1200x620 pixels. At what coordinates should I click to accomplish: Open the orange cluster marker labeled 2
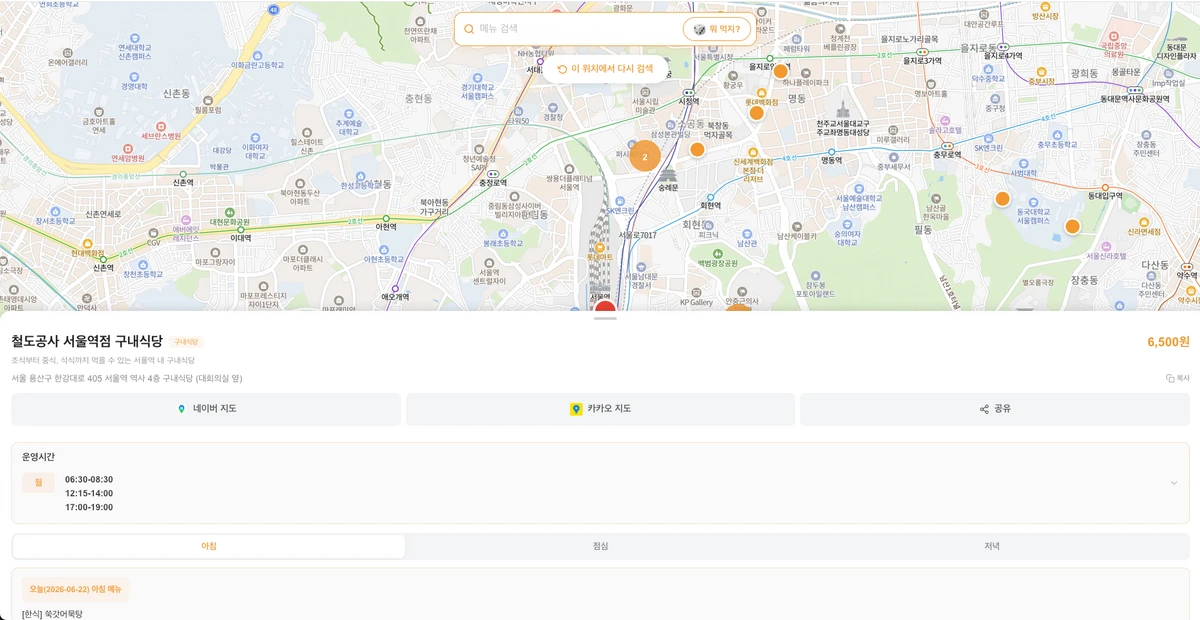click(x=645, y=157)
